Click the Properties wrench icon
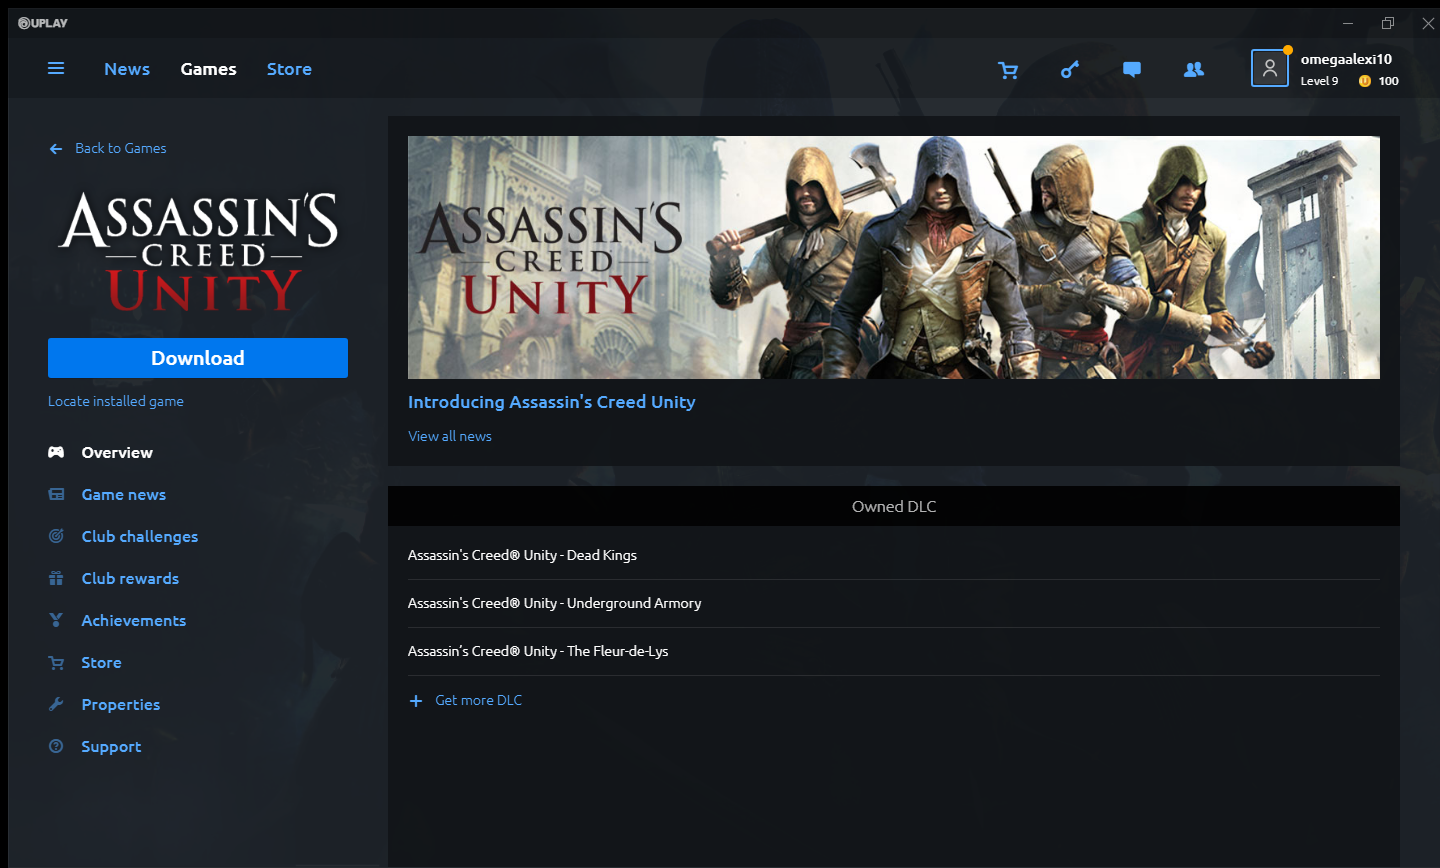Viewport: 1440px width, 868px height. [x=56, y=705]
